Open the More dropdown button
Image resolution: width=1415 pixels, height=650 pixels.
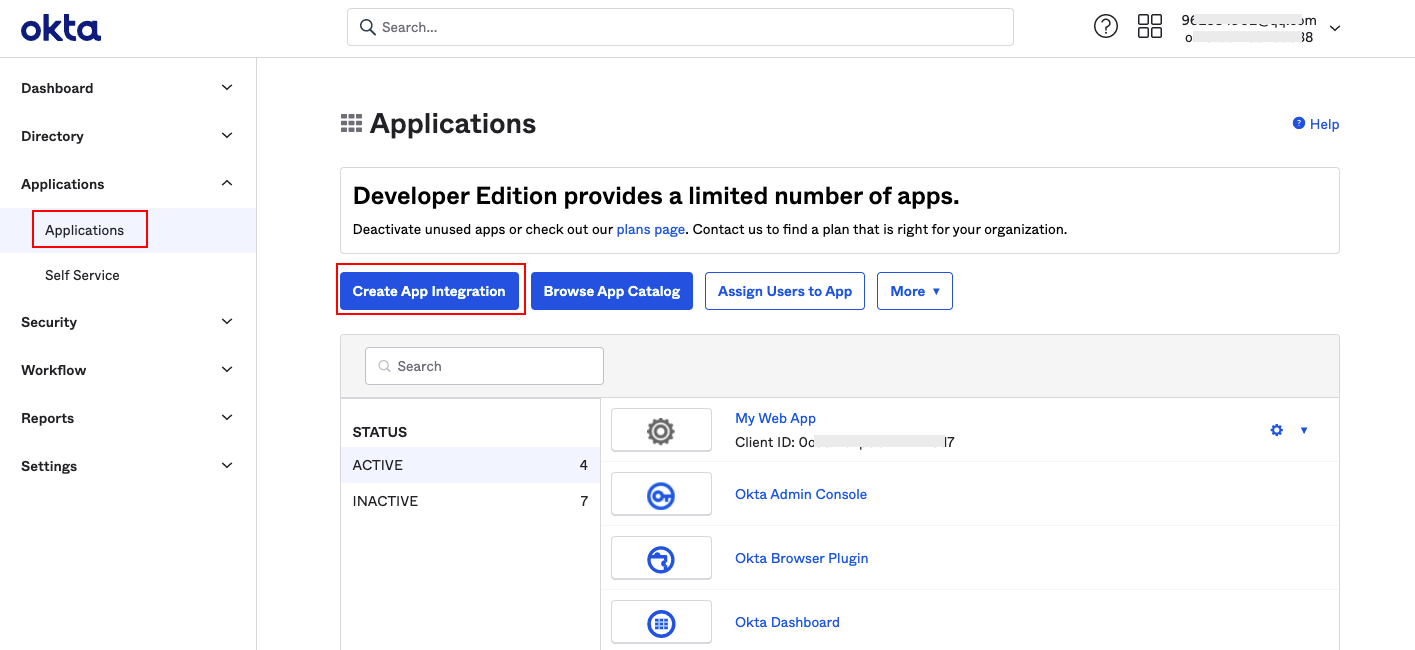click(x=915, y=291)
